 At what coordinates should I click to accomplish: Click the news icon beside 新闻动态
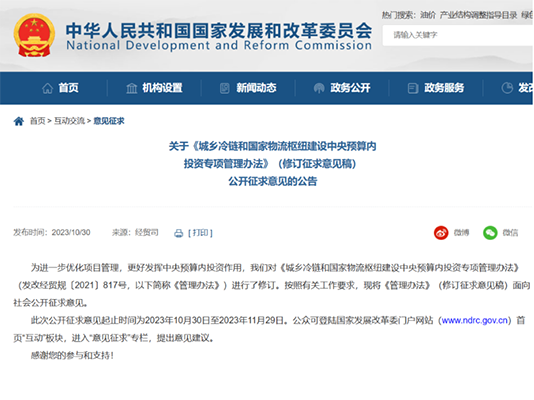click(225, 88)
